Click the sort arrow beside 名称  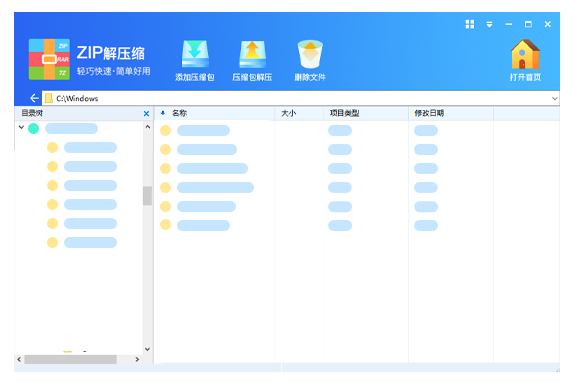163,113
